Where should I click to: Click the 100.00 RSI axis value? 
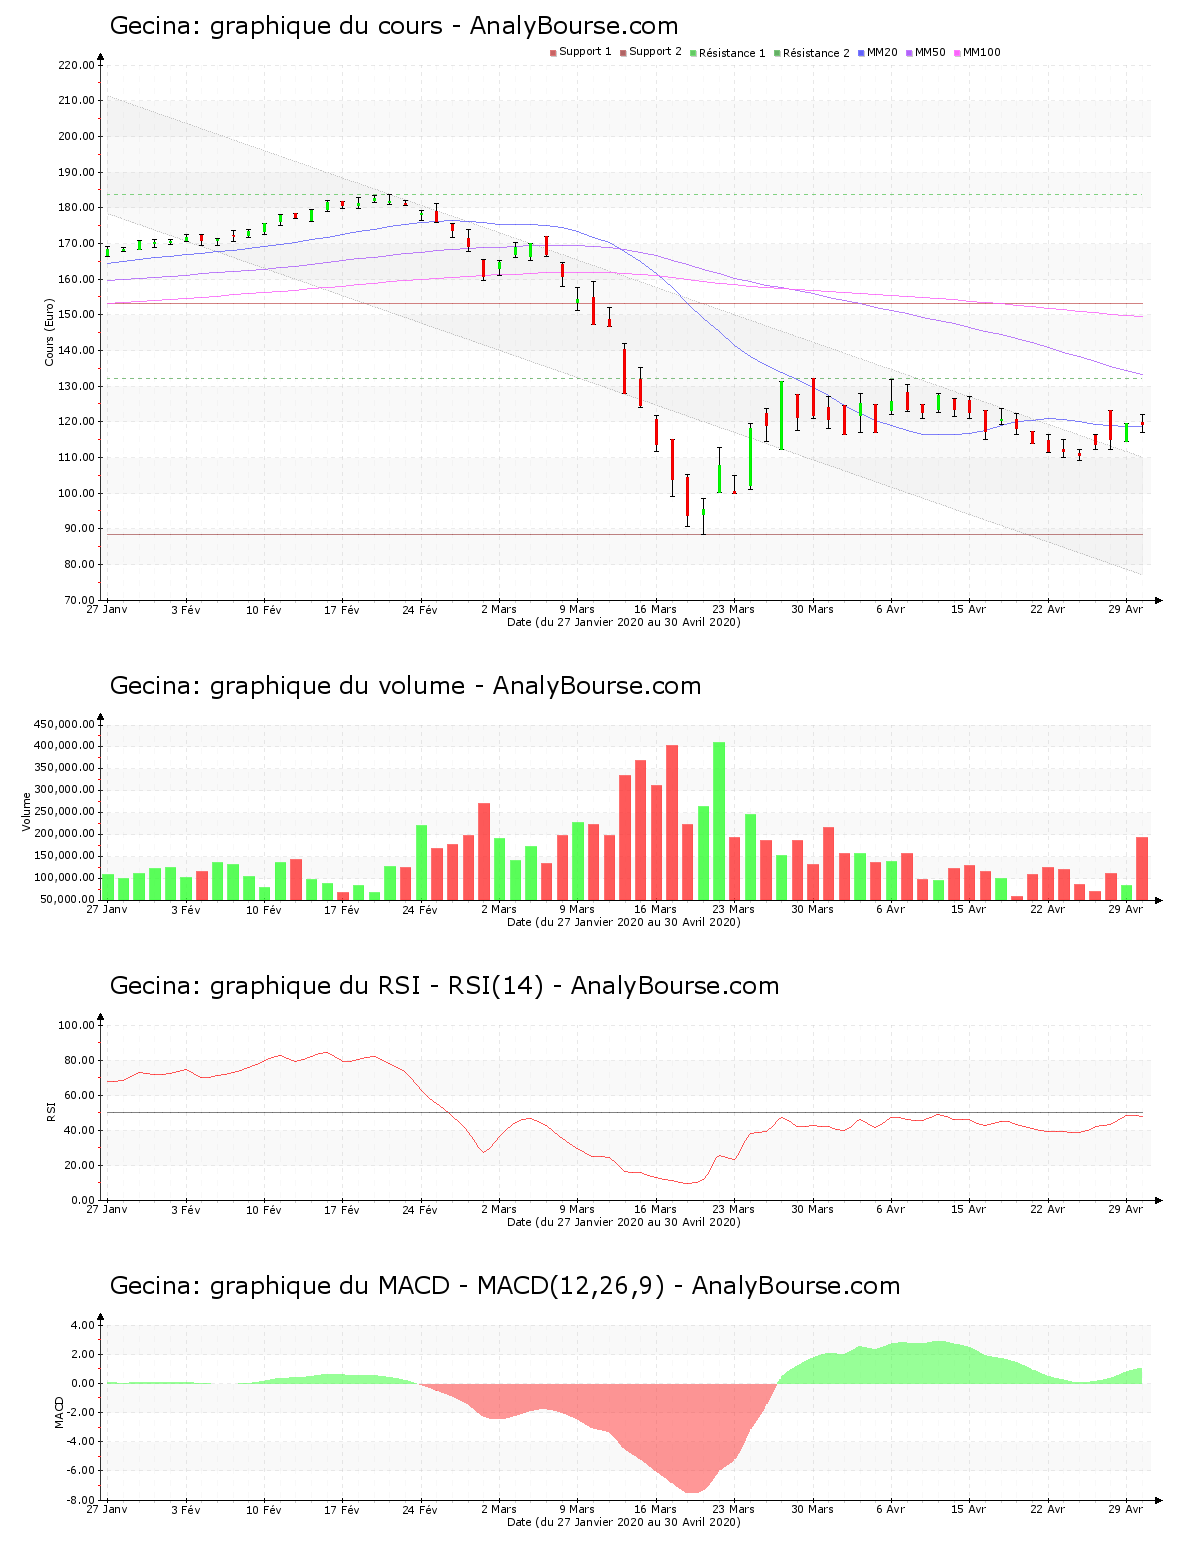tap(76, 1025)
